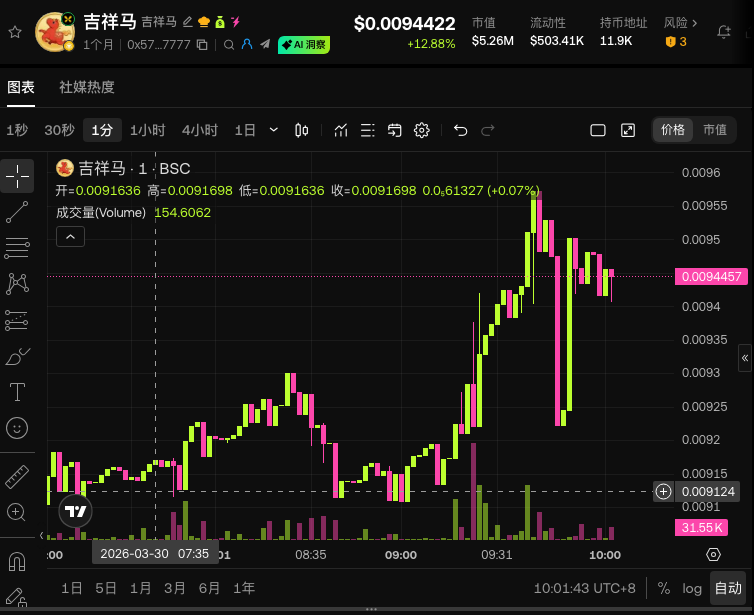Open the time axis settings hexagon icon
The height and width of the screenshot is (615, 754).
(x=713, y=554)
